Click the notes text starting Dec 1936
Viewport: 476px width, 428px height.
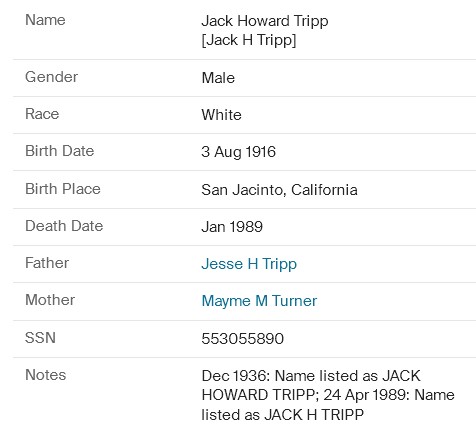(x=328, y=395)
